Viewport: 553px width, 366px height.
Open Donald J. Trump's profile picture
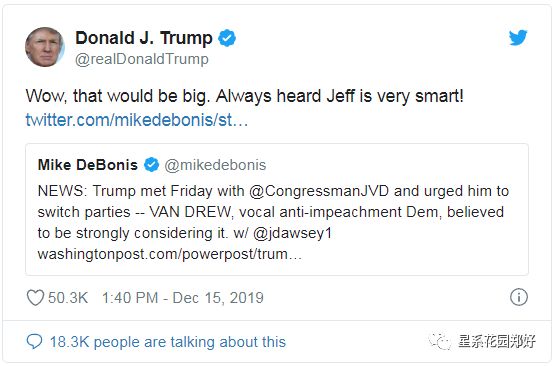[45, 47]
